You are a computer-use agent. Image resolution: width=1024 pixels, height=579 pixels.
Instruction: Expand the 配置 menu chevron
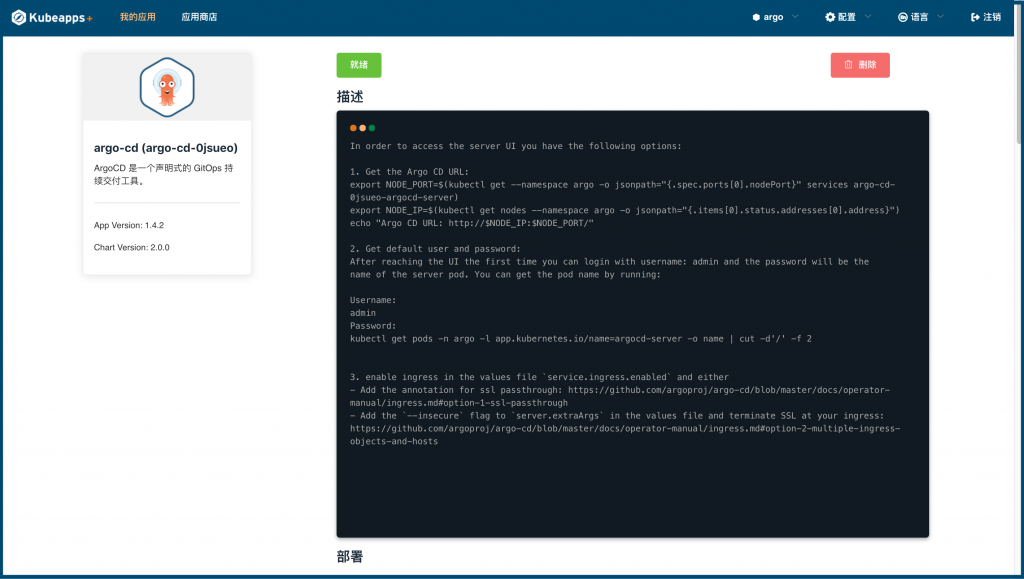coord(868,16)
